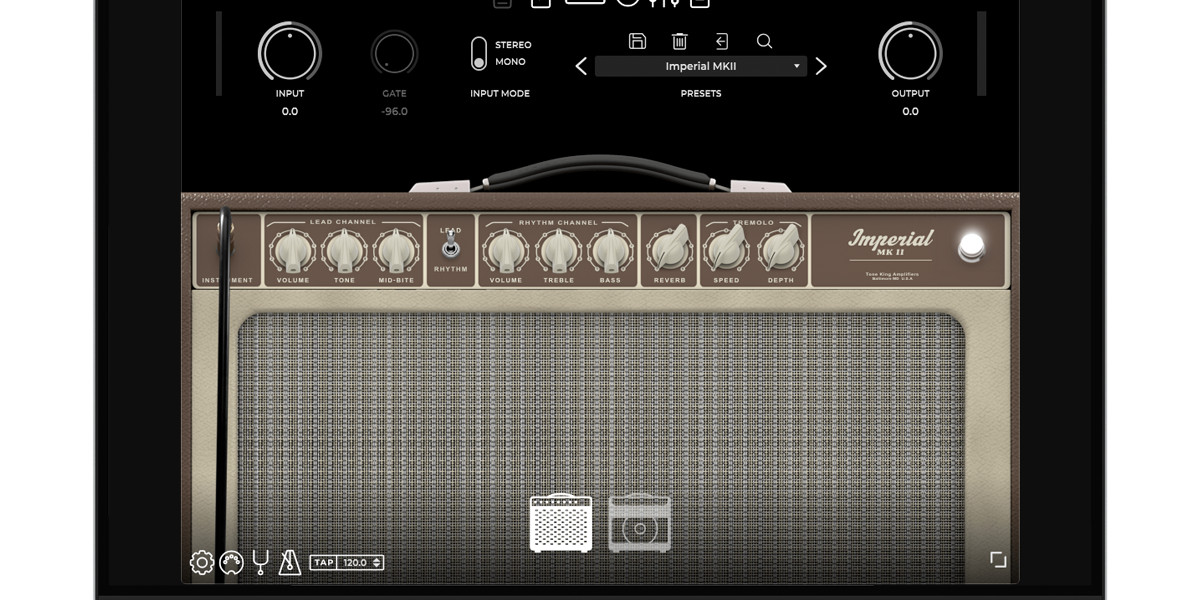
Task: Delete the preset using the trash icon
Action: point(680,41)
